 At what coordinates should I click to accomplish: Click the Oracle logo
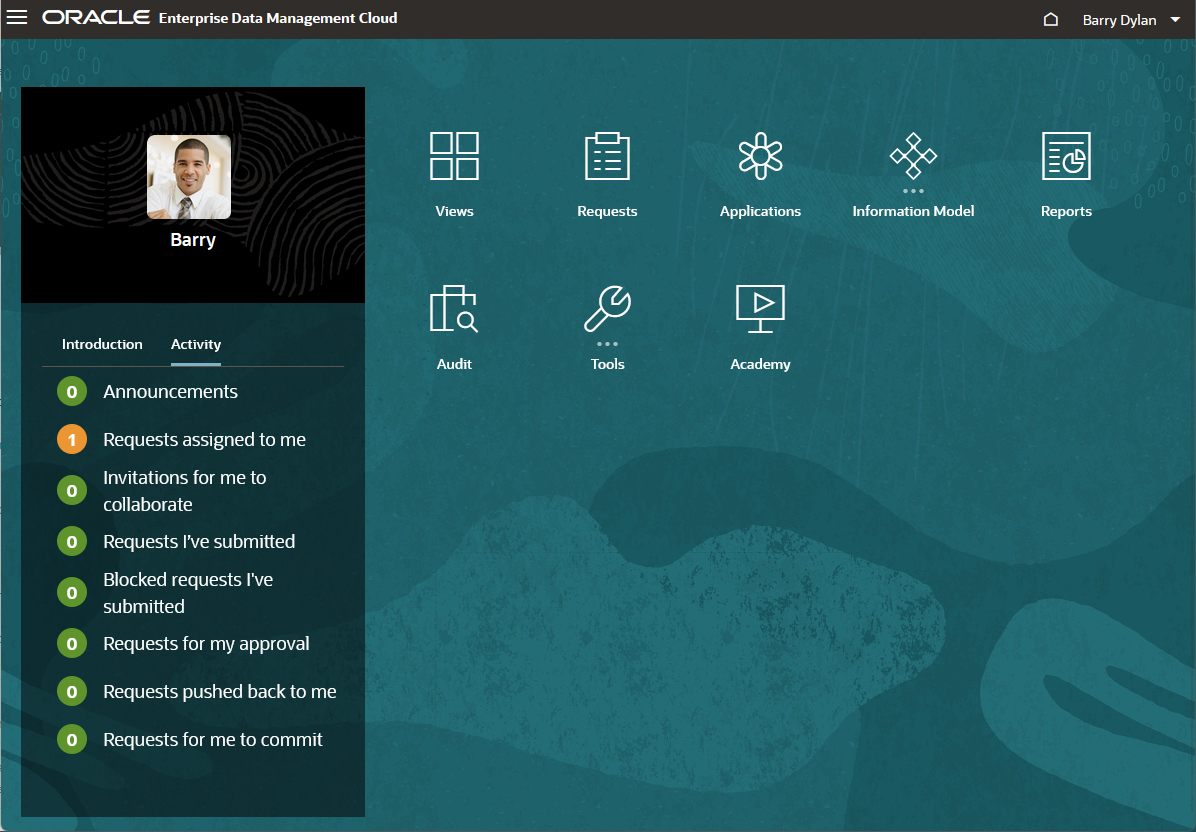[x=96, y=18]
